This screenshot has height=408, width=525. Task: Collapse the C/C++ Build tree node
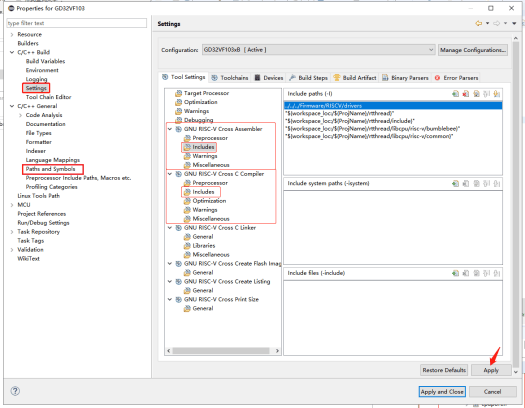tap(12, 52)
